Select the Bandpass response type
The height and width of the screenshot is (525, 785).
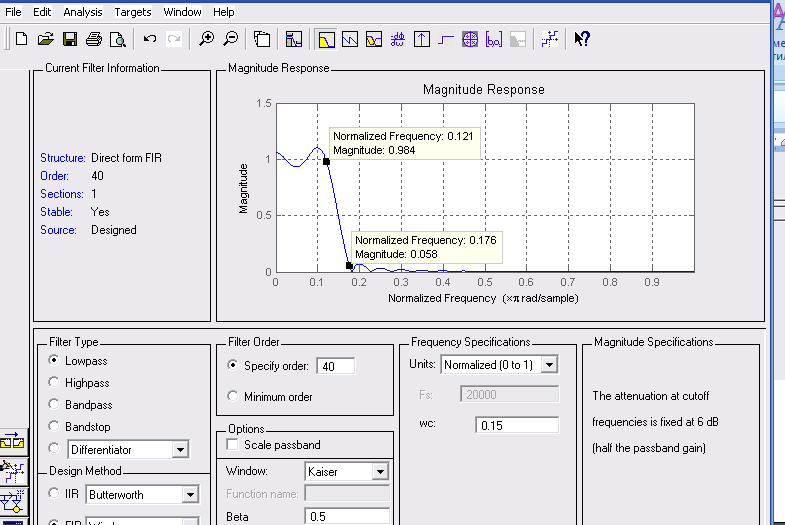point(54,405)
